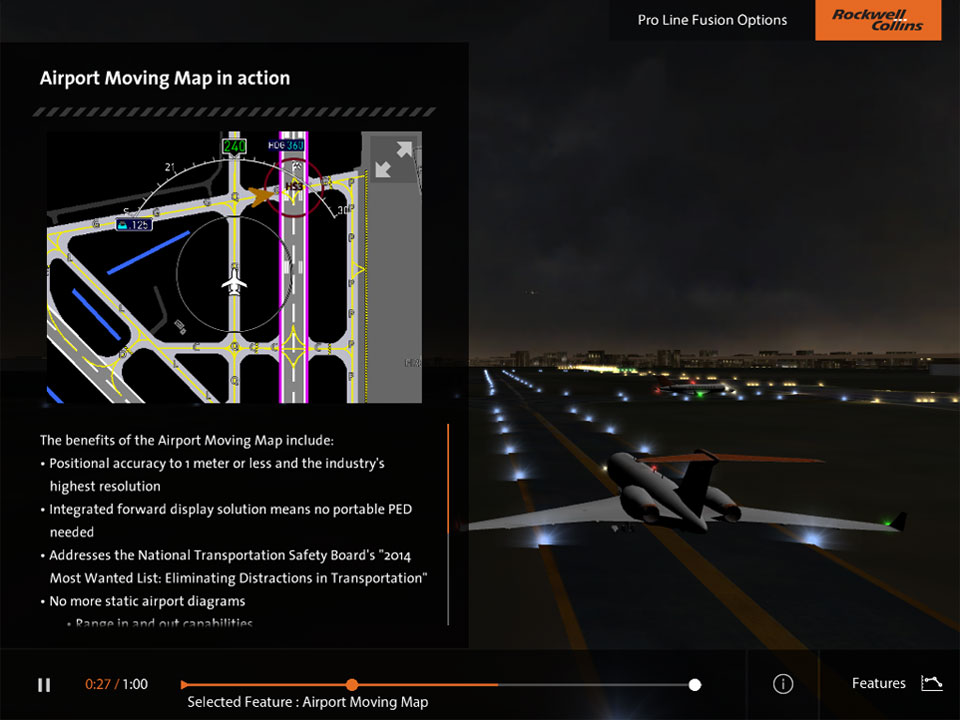Open the information icon in bottom bar
The image size is (960, 720).
click(783, 684)
